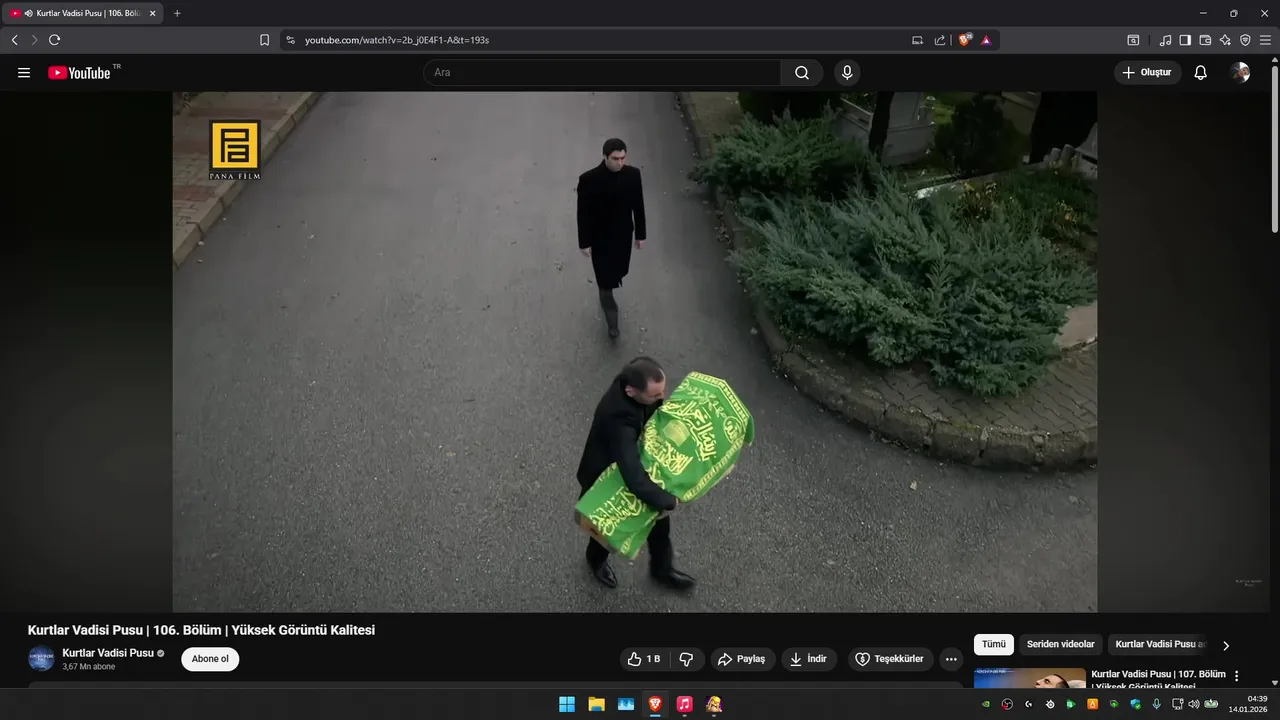Select the 'Kurtlar Vadisi Pusu' filter chip
The height and width of the screenshot is (720, 1280).
click(1159, 645)
